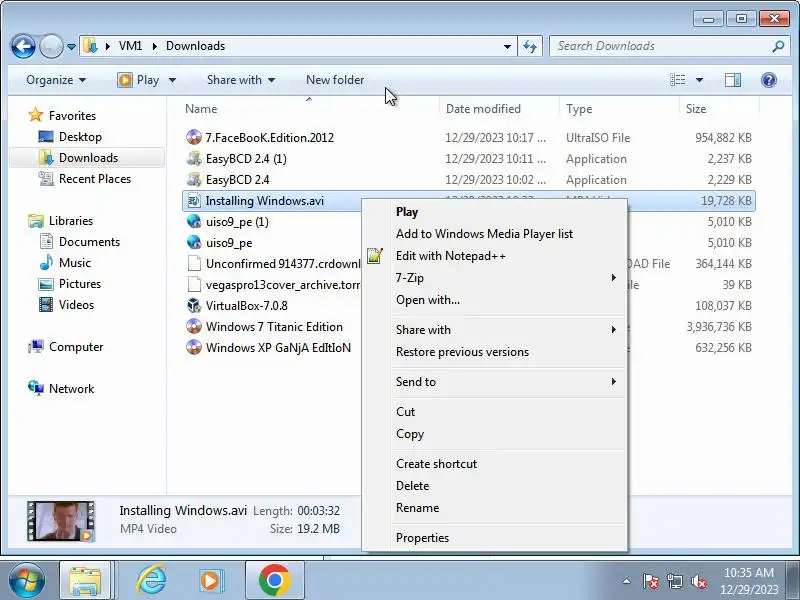The image size is (800, 600).
Task: Expand the 7-Zip submenu
Action: [494, 278]
